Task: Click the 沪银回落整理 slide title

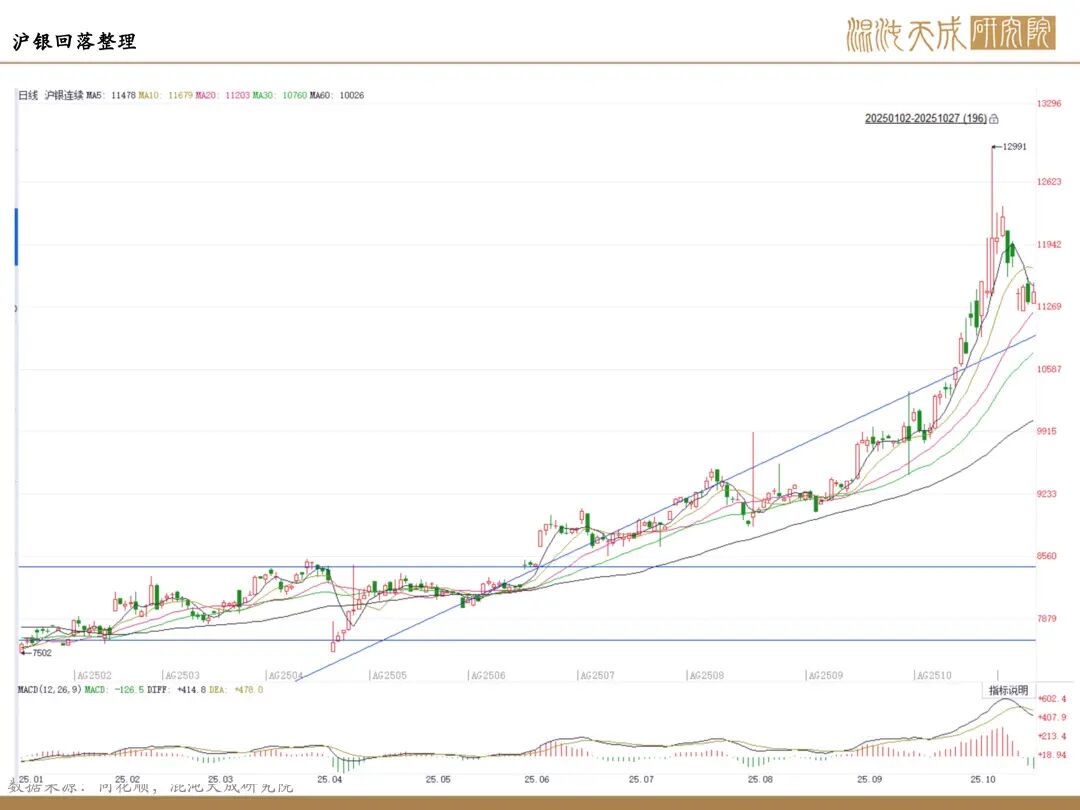Action: click(74, 42)
